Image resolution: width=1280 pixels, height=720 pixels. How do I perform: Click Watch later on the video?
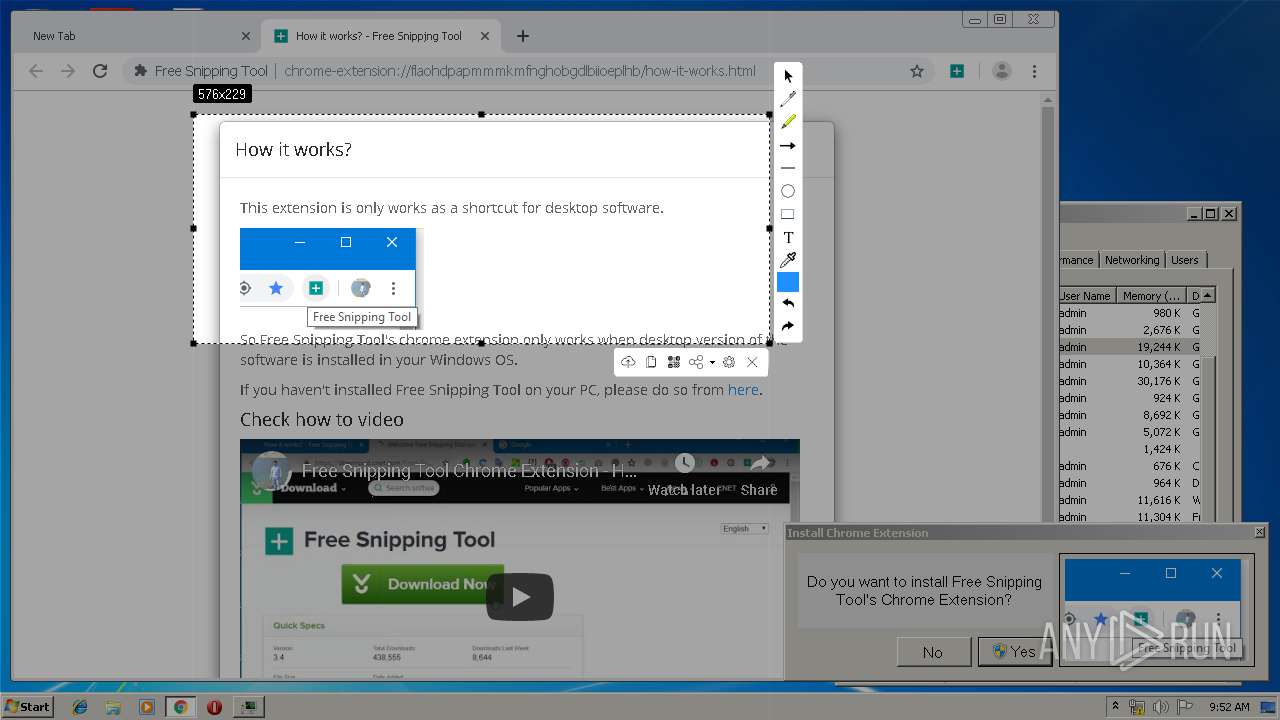click(x=684, y=475)
